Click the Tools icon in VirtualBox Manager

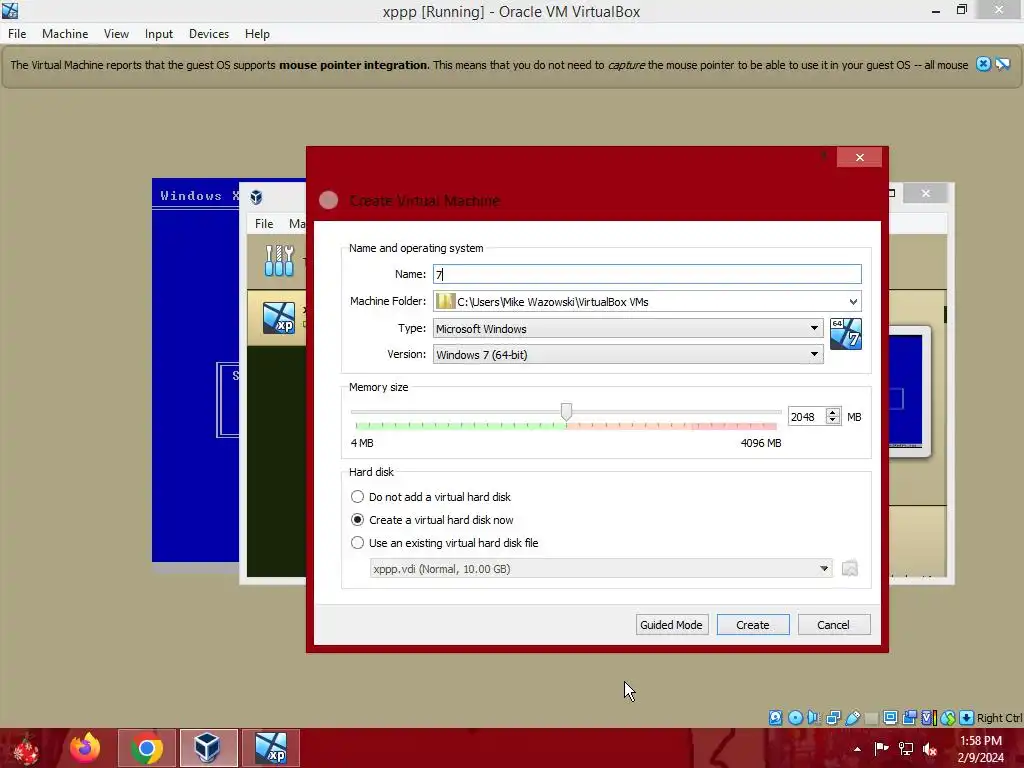(x=280, y=261)
